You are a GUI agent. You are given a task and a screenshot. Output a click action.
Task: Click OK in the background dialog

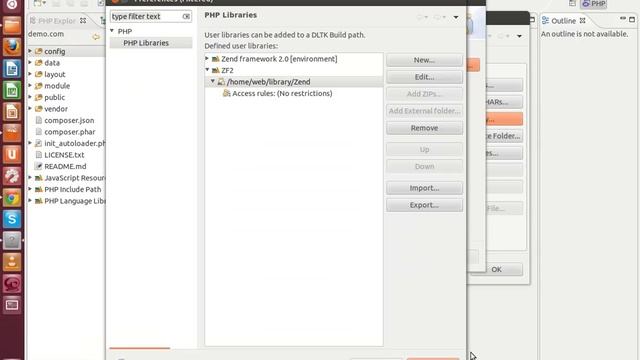point(496,269)
